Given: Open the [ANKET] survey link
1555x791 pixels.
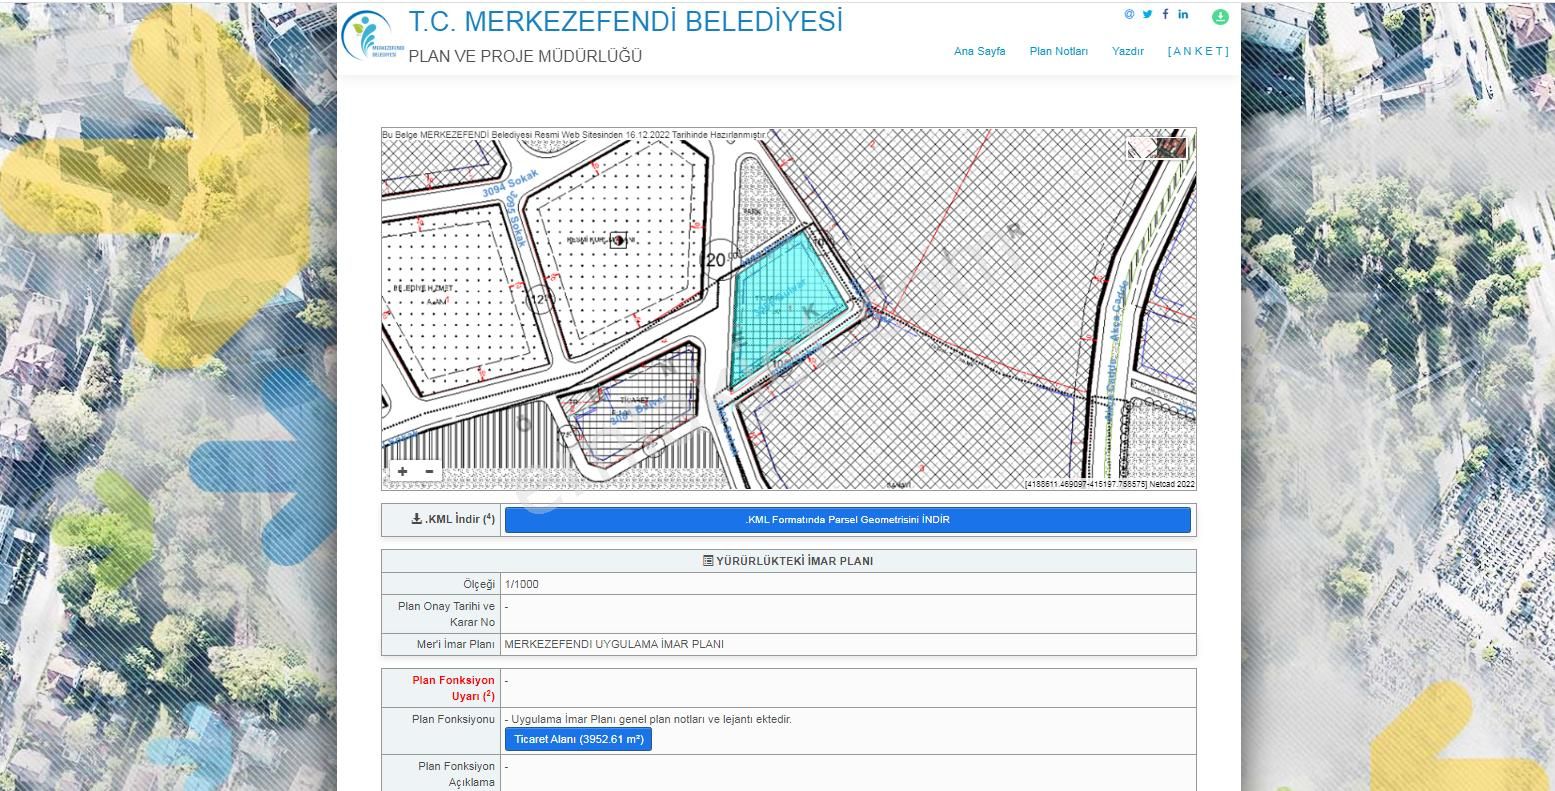Looking at the screenshot, I should pos(1198,51).
